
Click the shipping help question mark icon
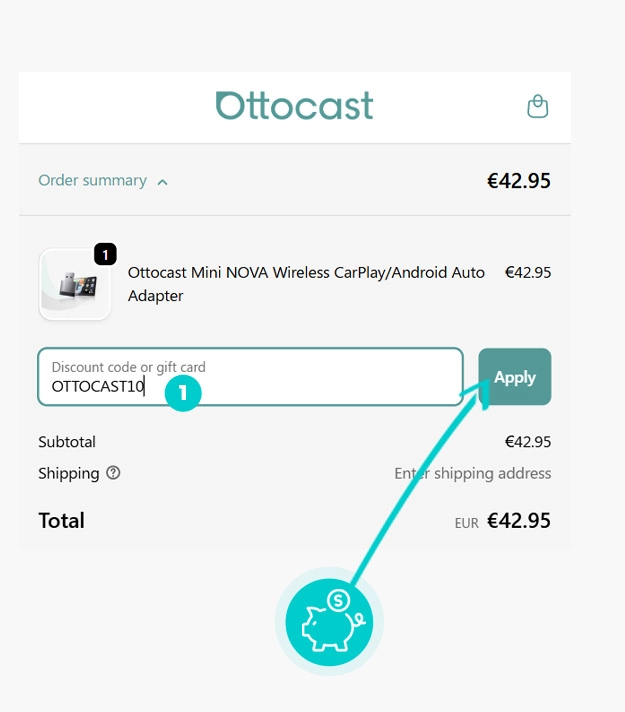113,473
